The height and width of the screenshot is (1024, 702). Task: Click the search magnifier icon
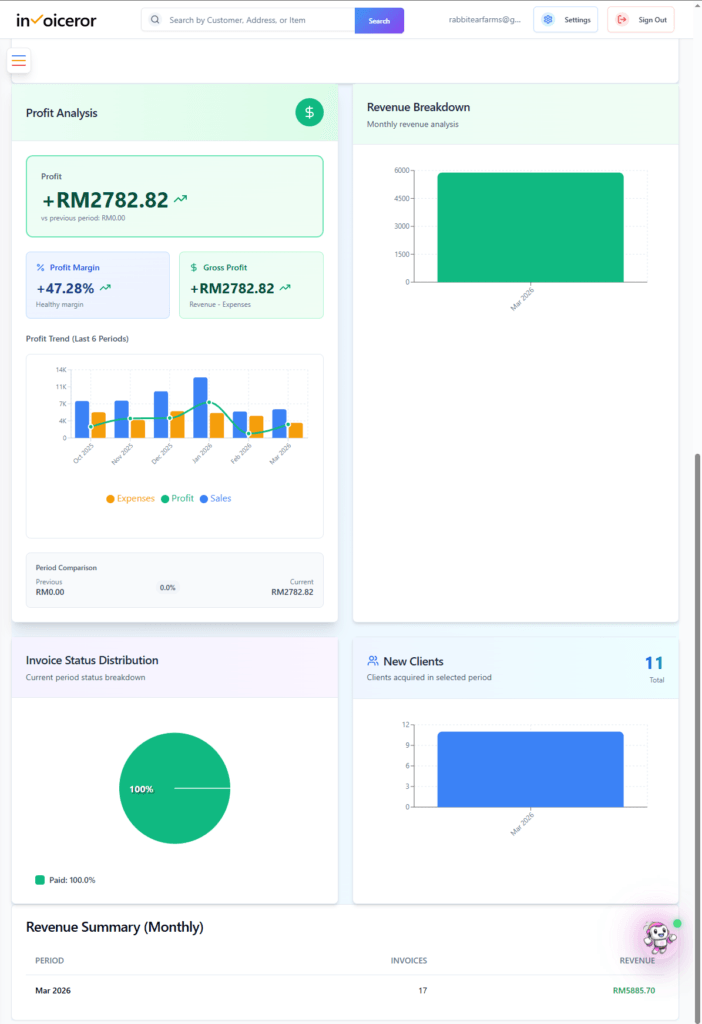155,20
